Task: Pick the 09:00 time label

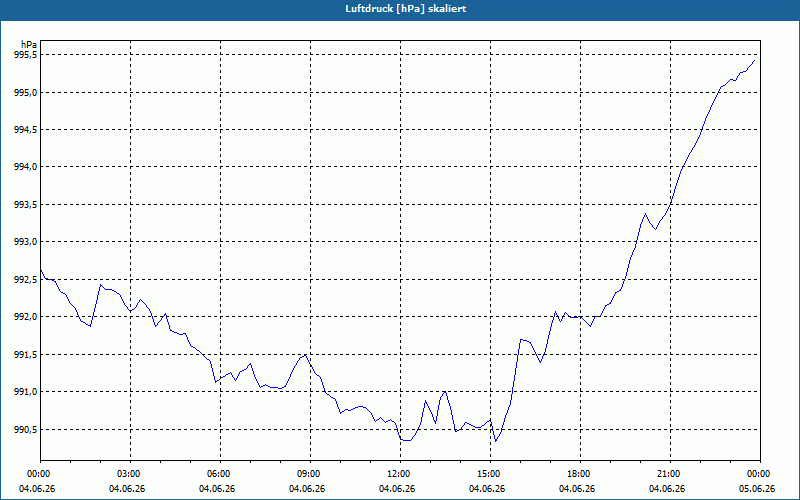Action: coord(310,474)
